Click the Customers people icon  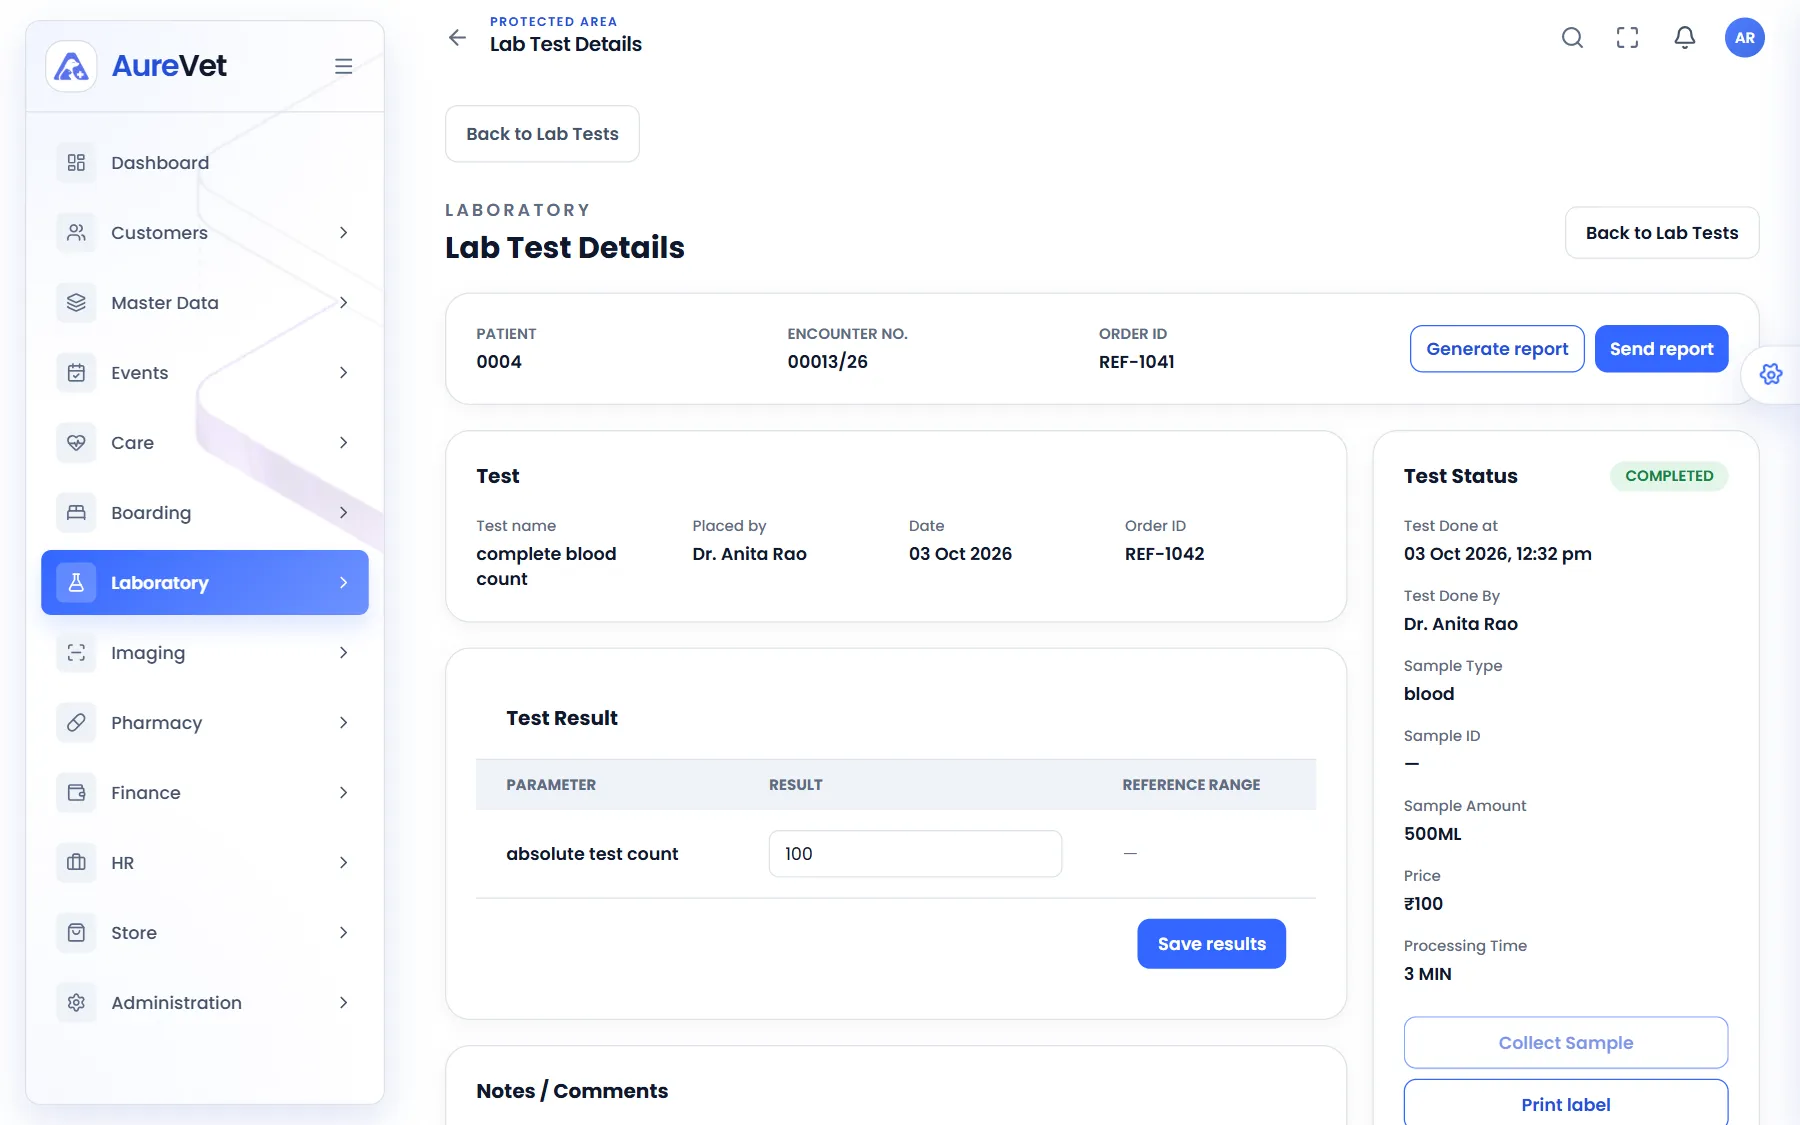click(76, 233)
